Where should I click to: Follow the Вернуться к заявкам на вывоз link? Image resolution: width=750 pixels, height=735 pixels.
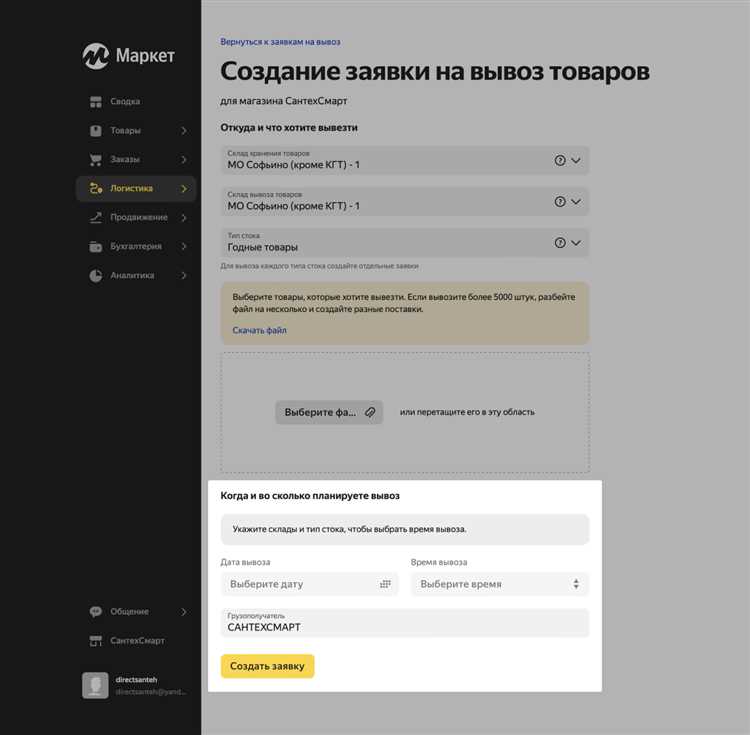(x=280, y=42)
